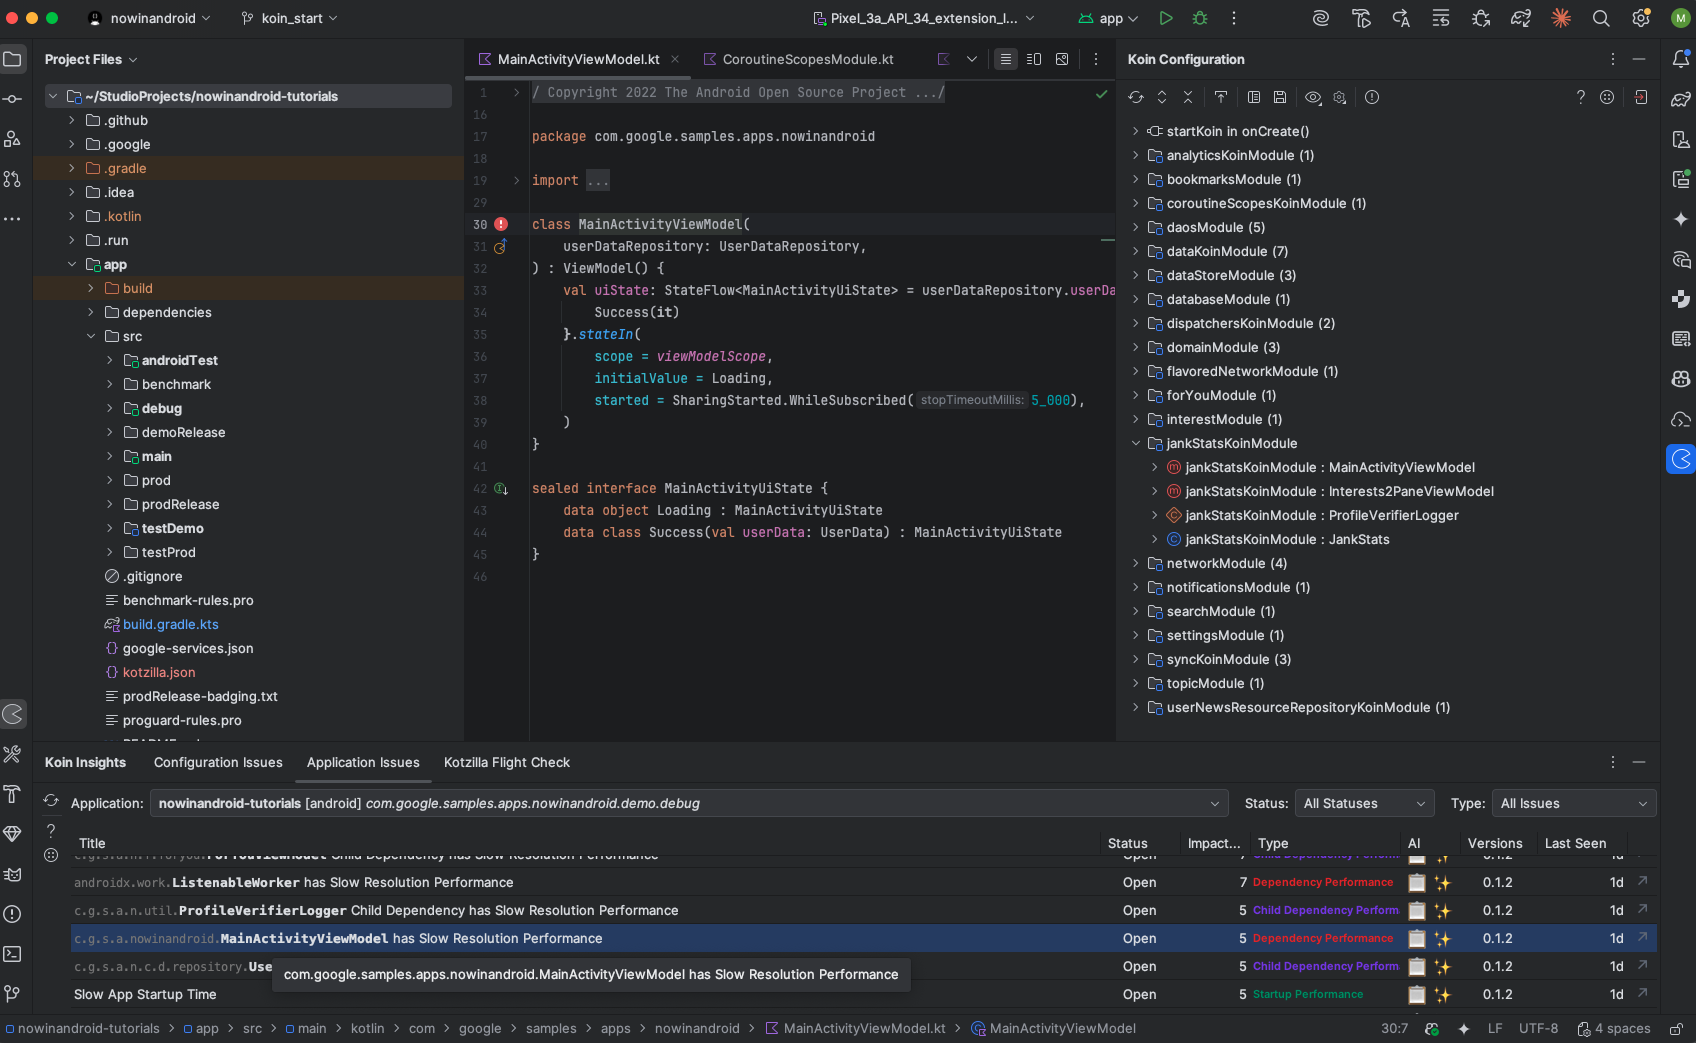Viewport: 1696px width, 1043px height.
Task: Click the green Run app button
Action: (x=1165, y=18)
